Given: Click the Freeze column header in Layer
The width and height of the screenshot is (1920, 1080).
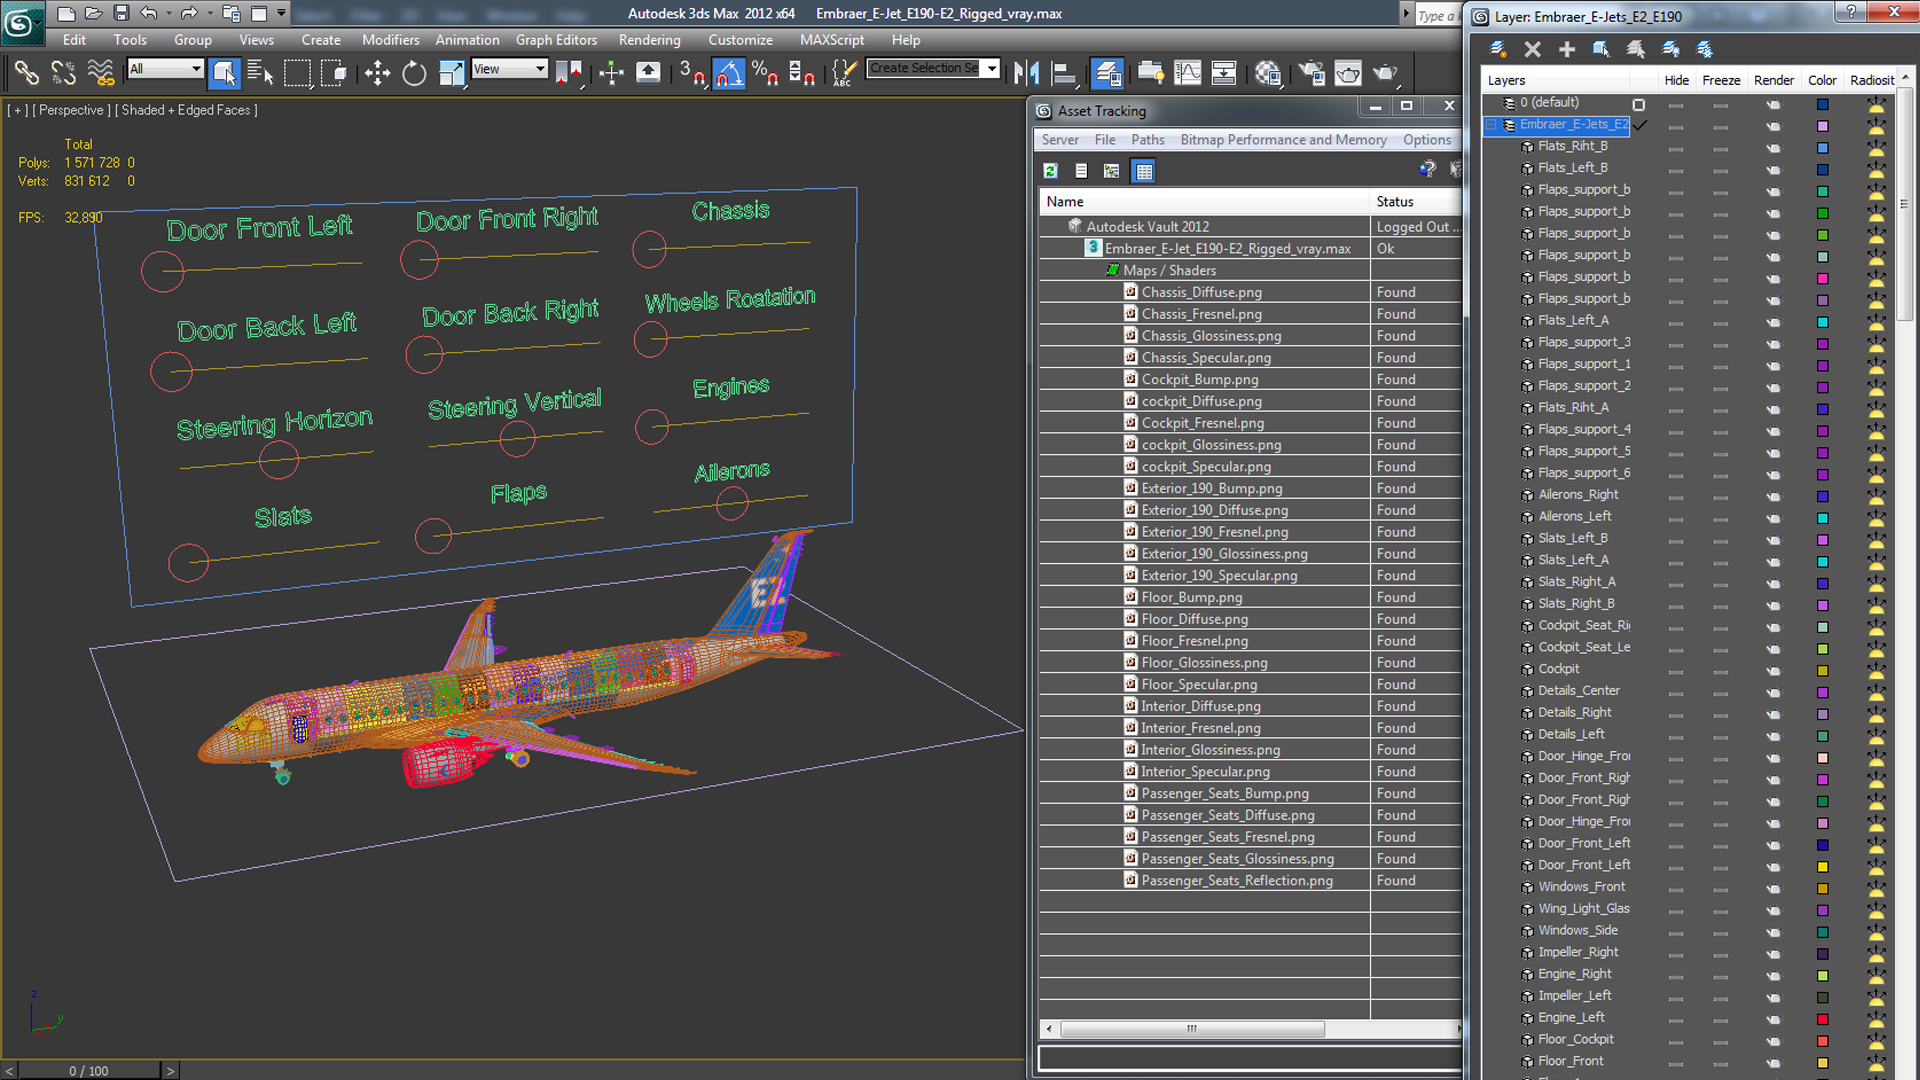Looking at the screenshot, I should (x=1721, y=80).
